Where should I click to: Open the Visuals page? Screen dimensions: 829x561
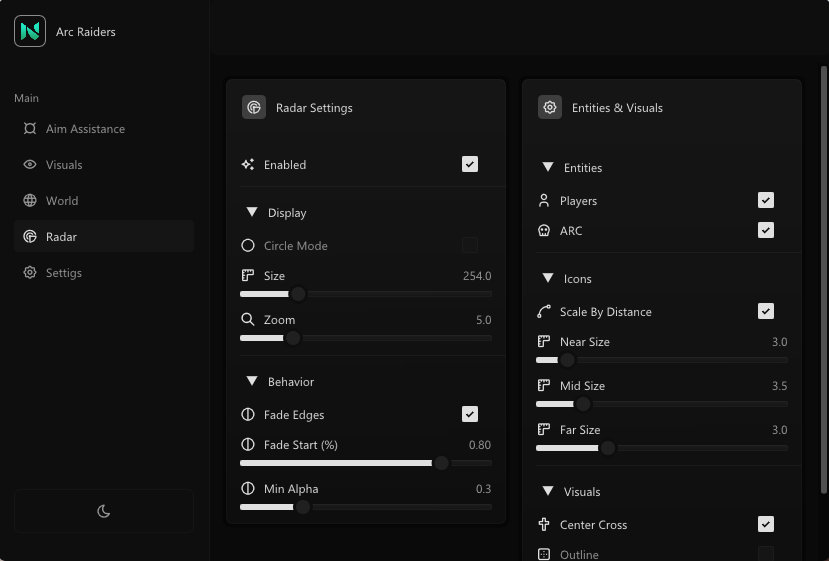[104, 164]
